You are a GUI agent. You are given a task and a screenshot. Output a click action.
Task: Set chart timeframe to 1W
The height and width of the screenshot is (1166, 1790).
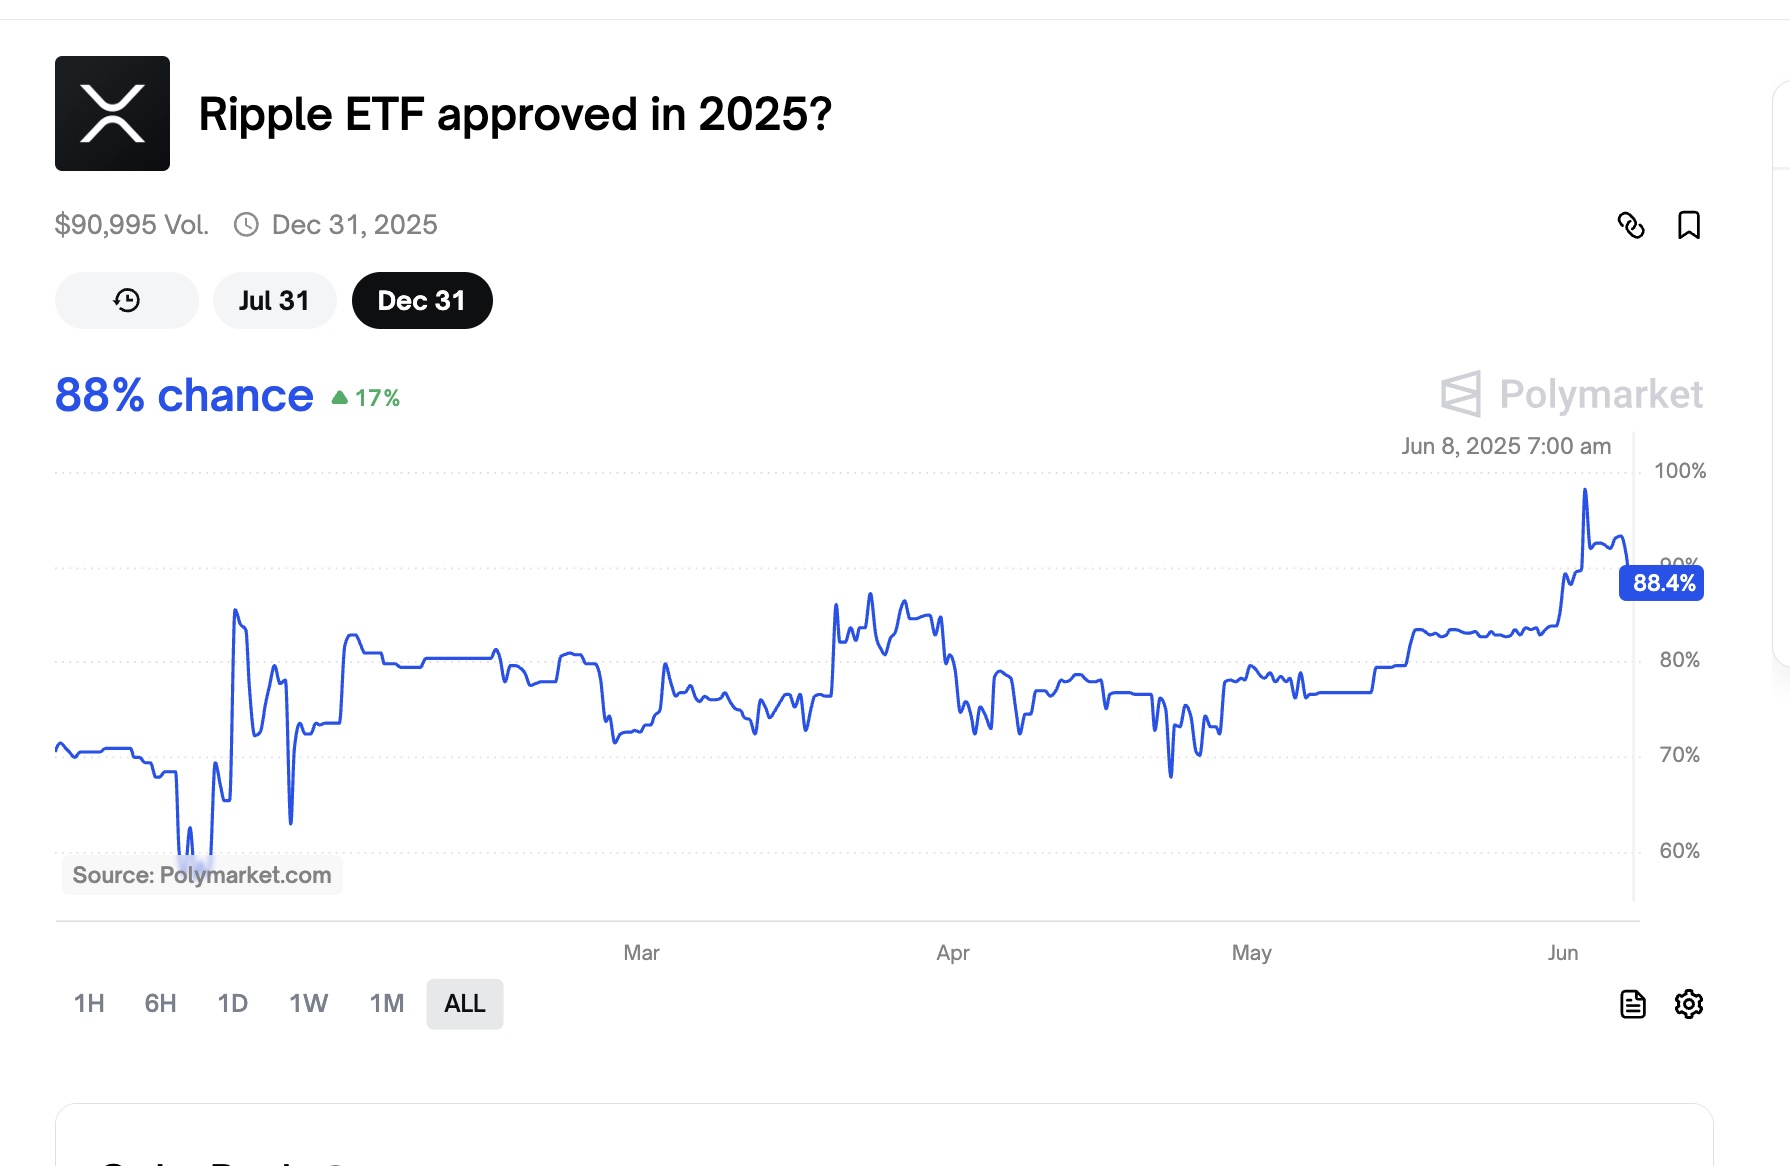point(308,1003)
